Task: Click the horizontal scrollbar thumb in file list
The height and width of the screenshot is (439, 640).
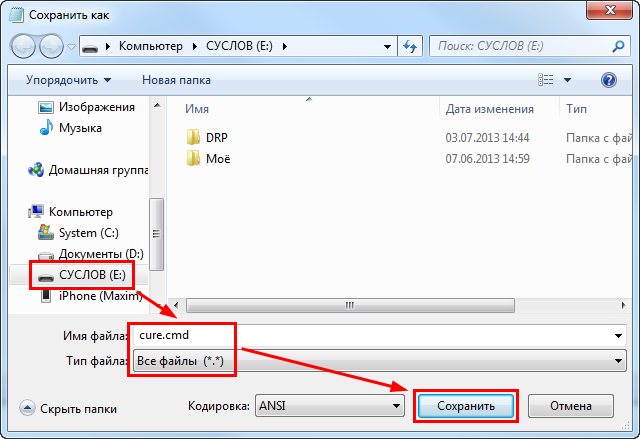Action: (350, 305)
